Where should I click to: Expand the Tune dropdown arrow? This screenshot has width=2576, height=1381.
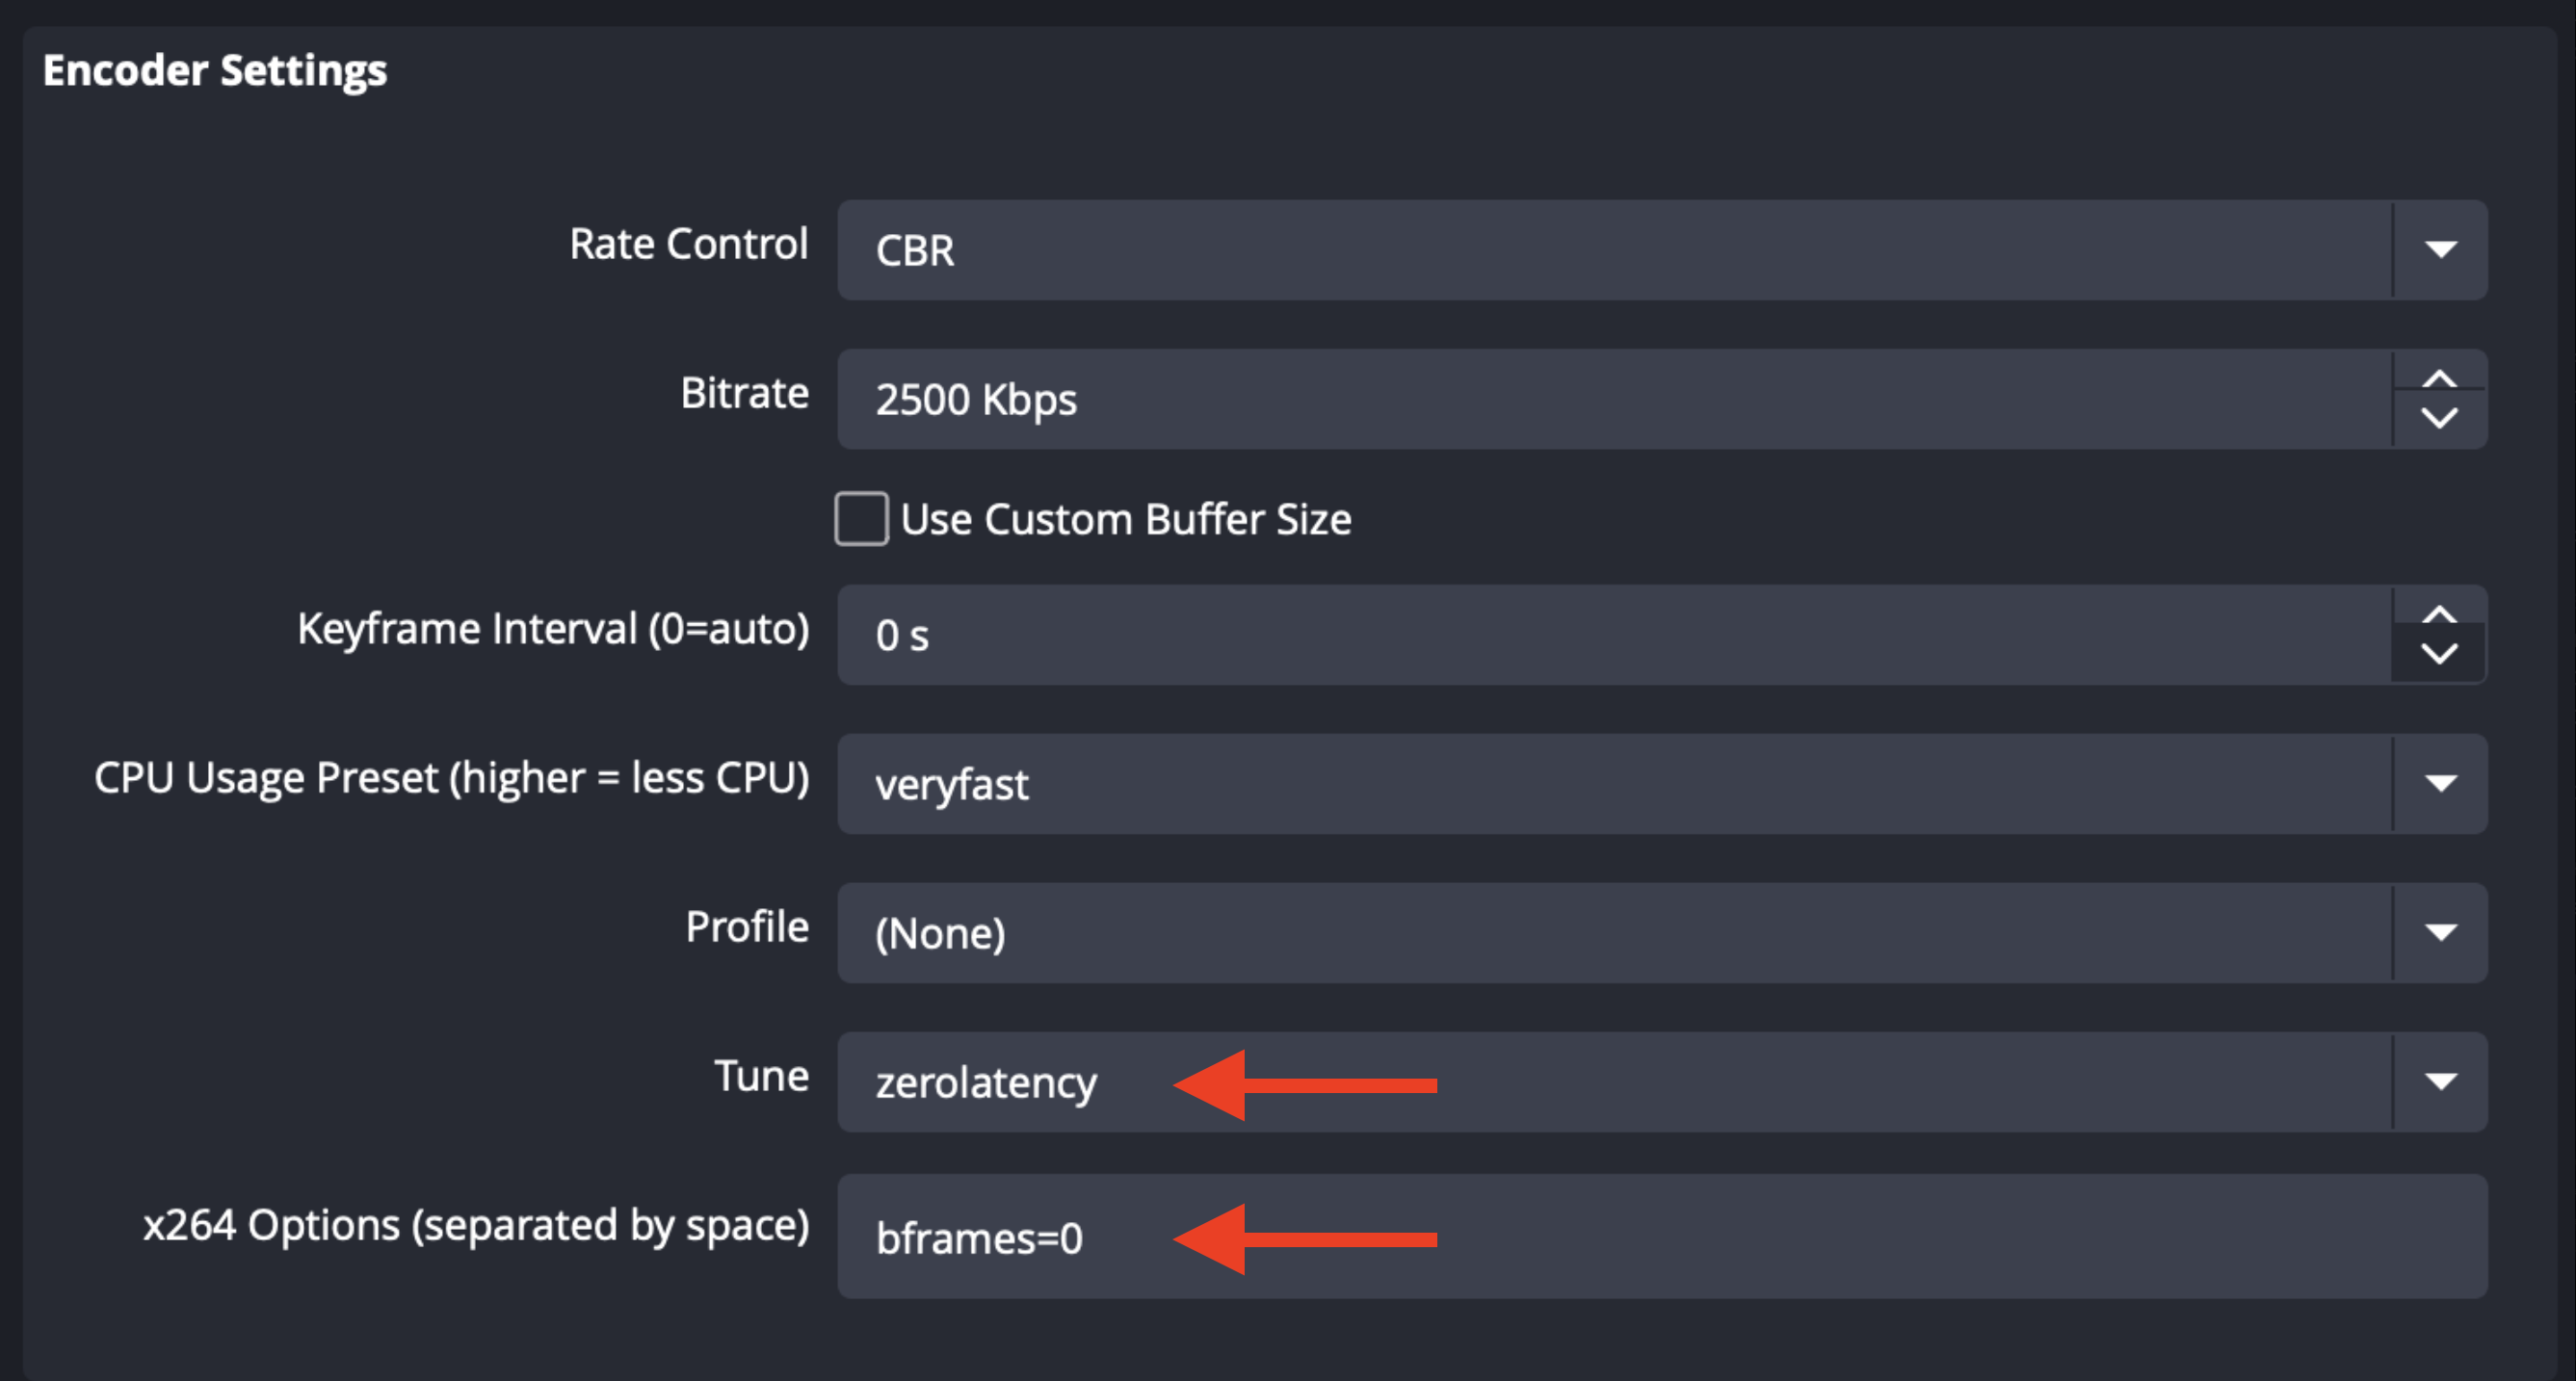(2440, 1081)
